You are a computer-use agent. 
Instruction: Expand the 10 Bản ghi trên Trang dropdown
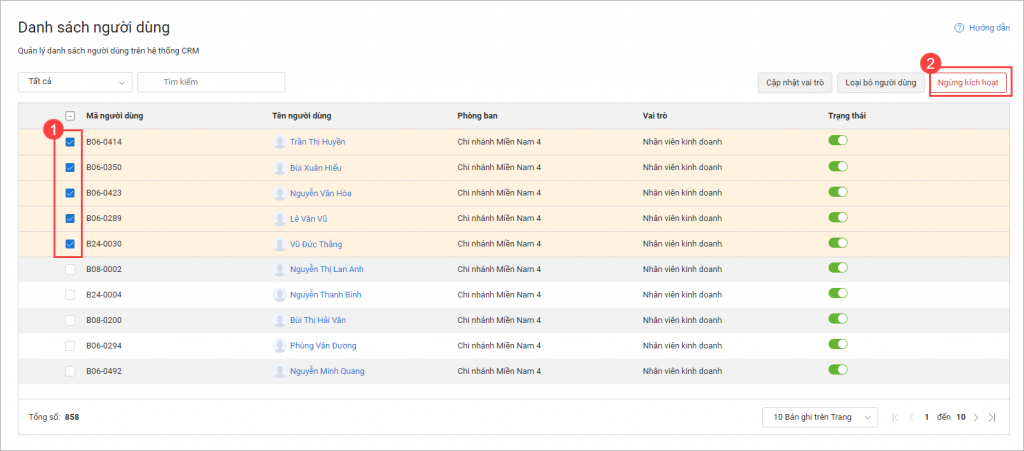[x=820, y=417]
